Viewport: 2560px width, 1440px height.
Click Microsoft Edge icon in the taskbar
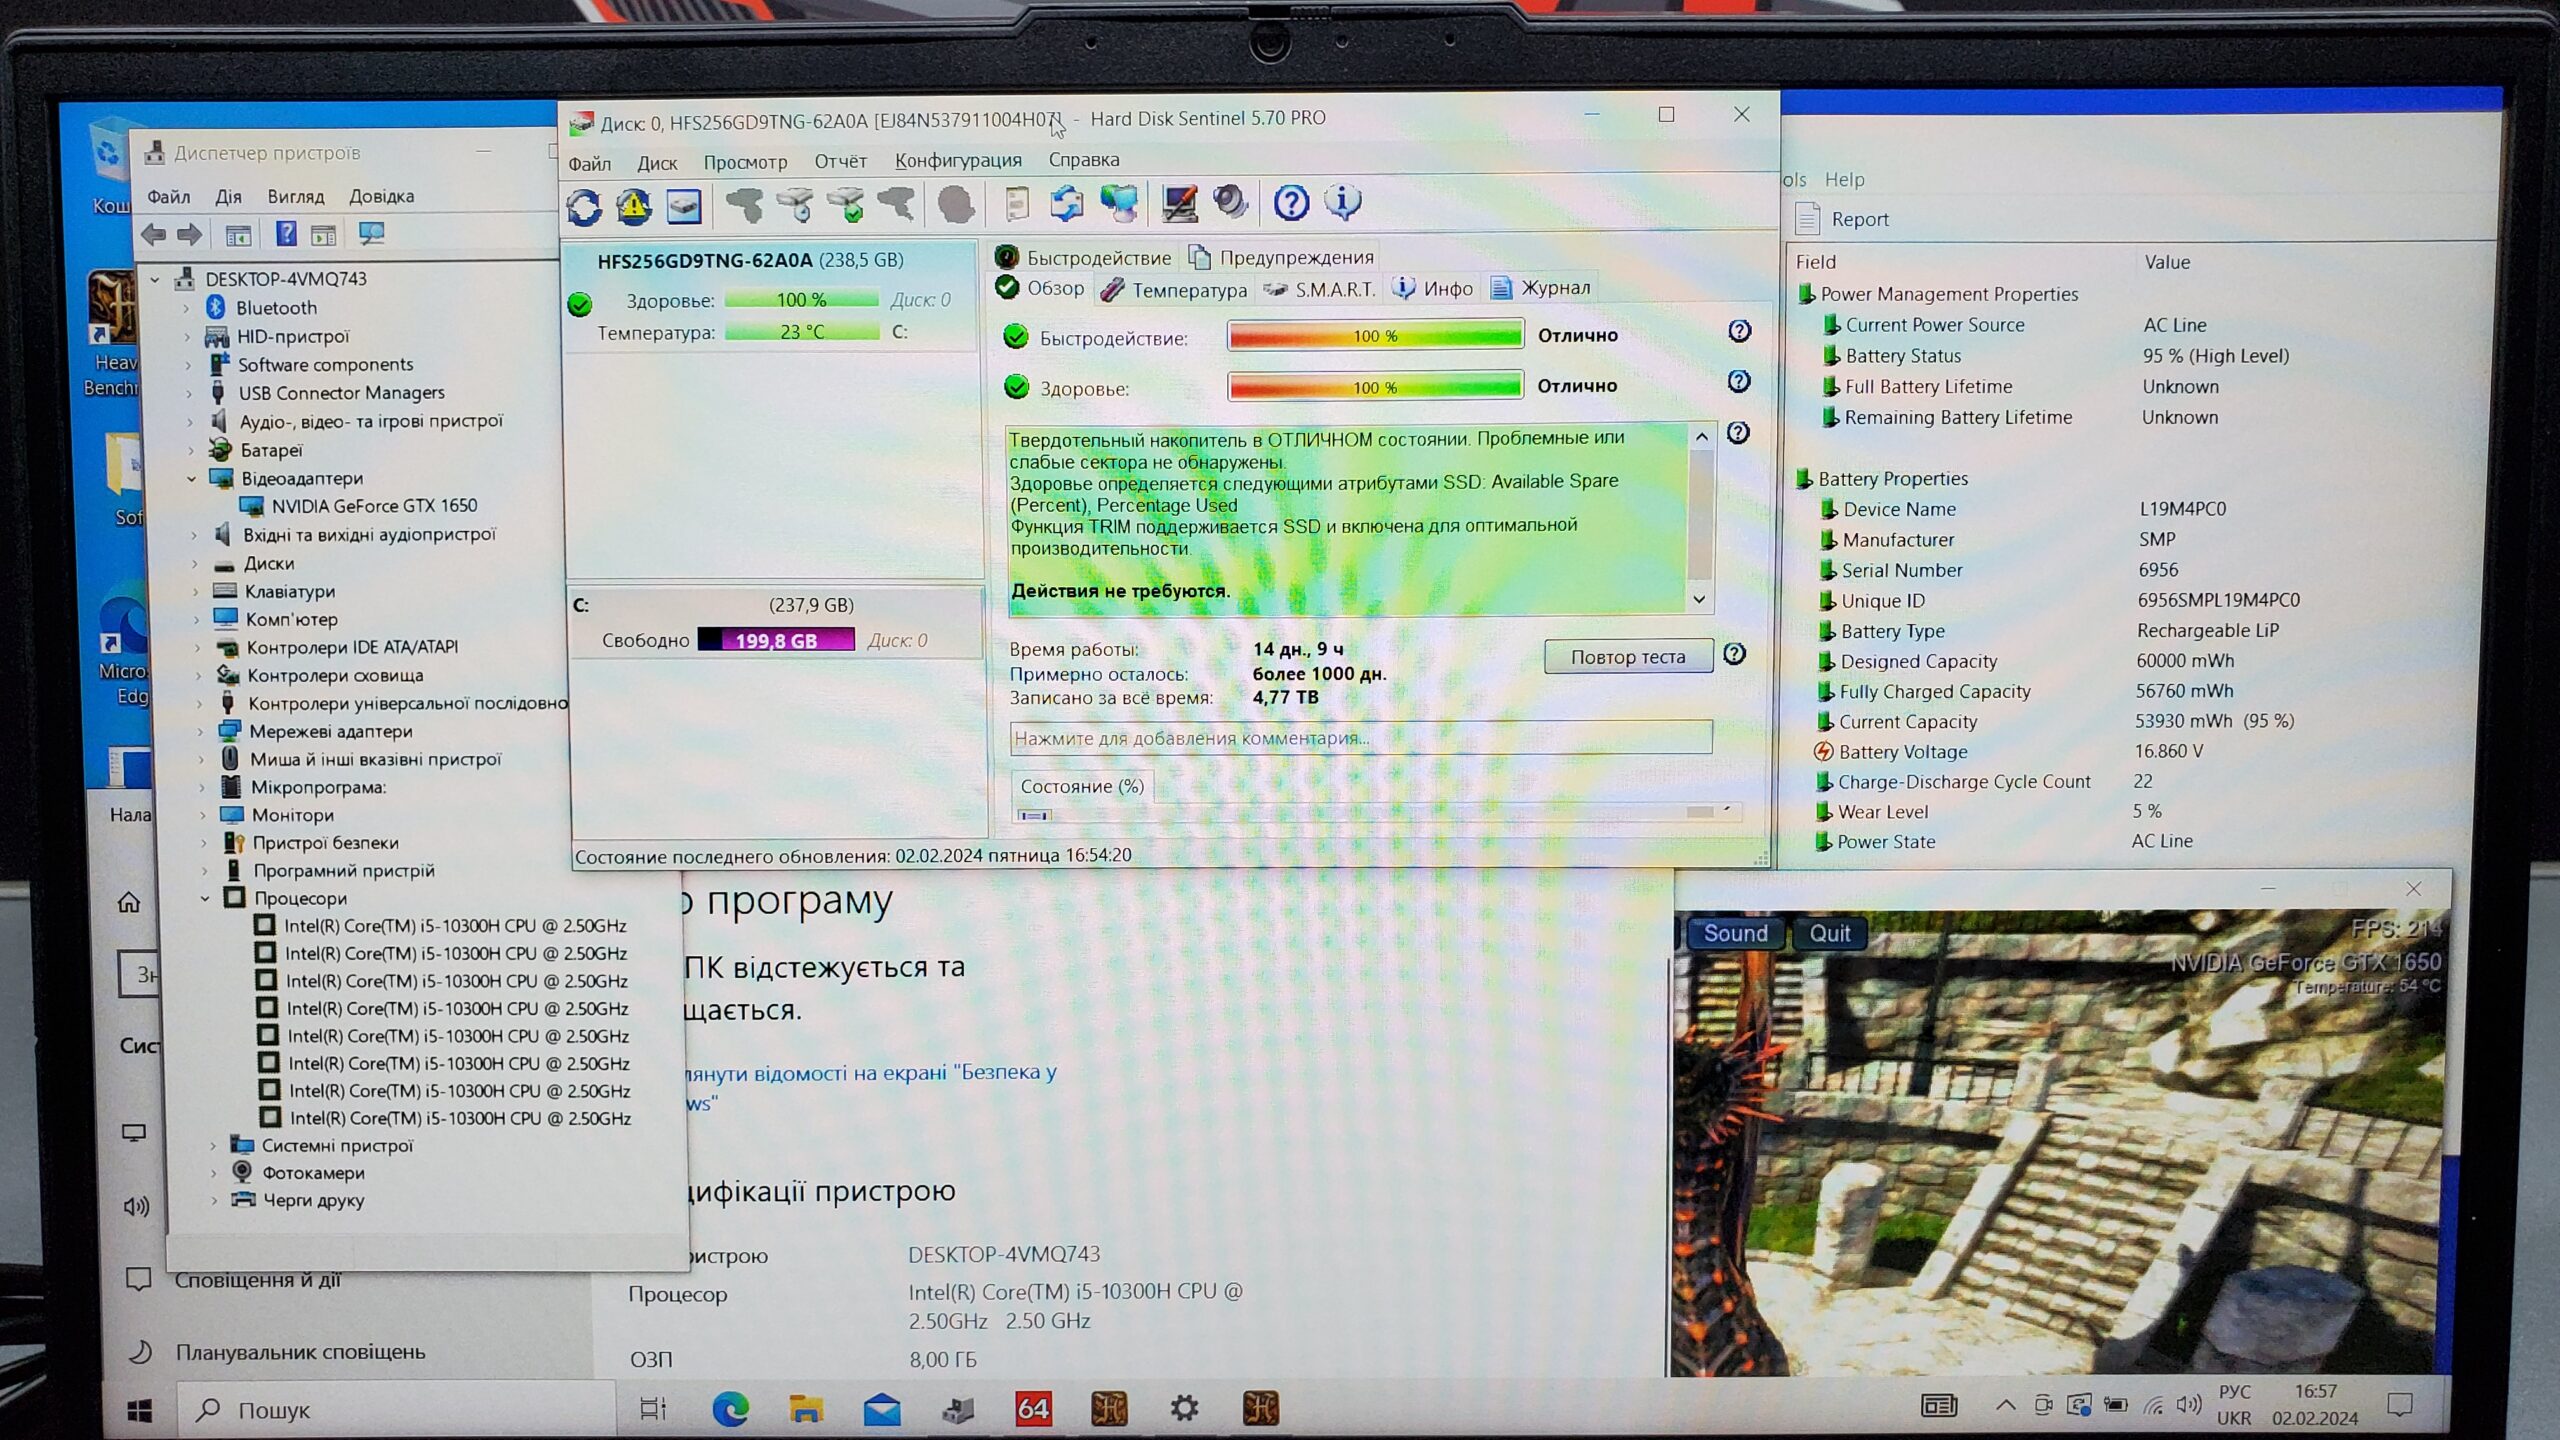[x=730, y=1409]
